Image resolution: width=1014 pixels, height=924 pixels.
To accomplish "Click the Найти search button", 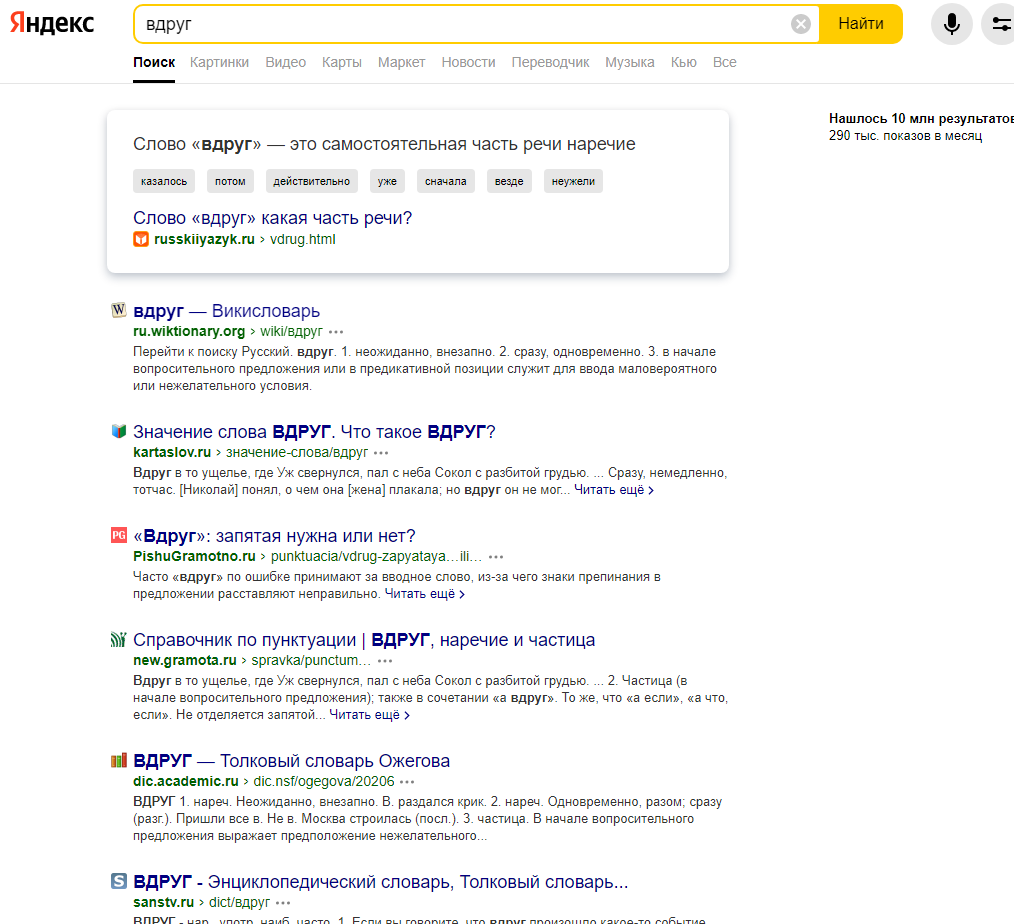I will coord(861,24).
